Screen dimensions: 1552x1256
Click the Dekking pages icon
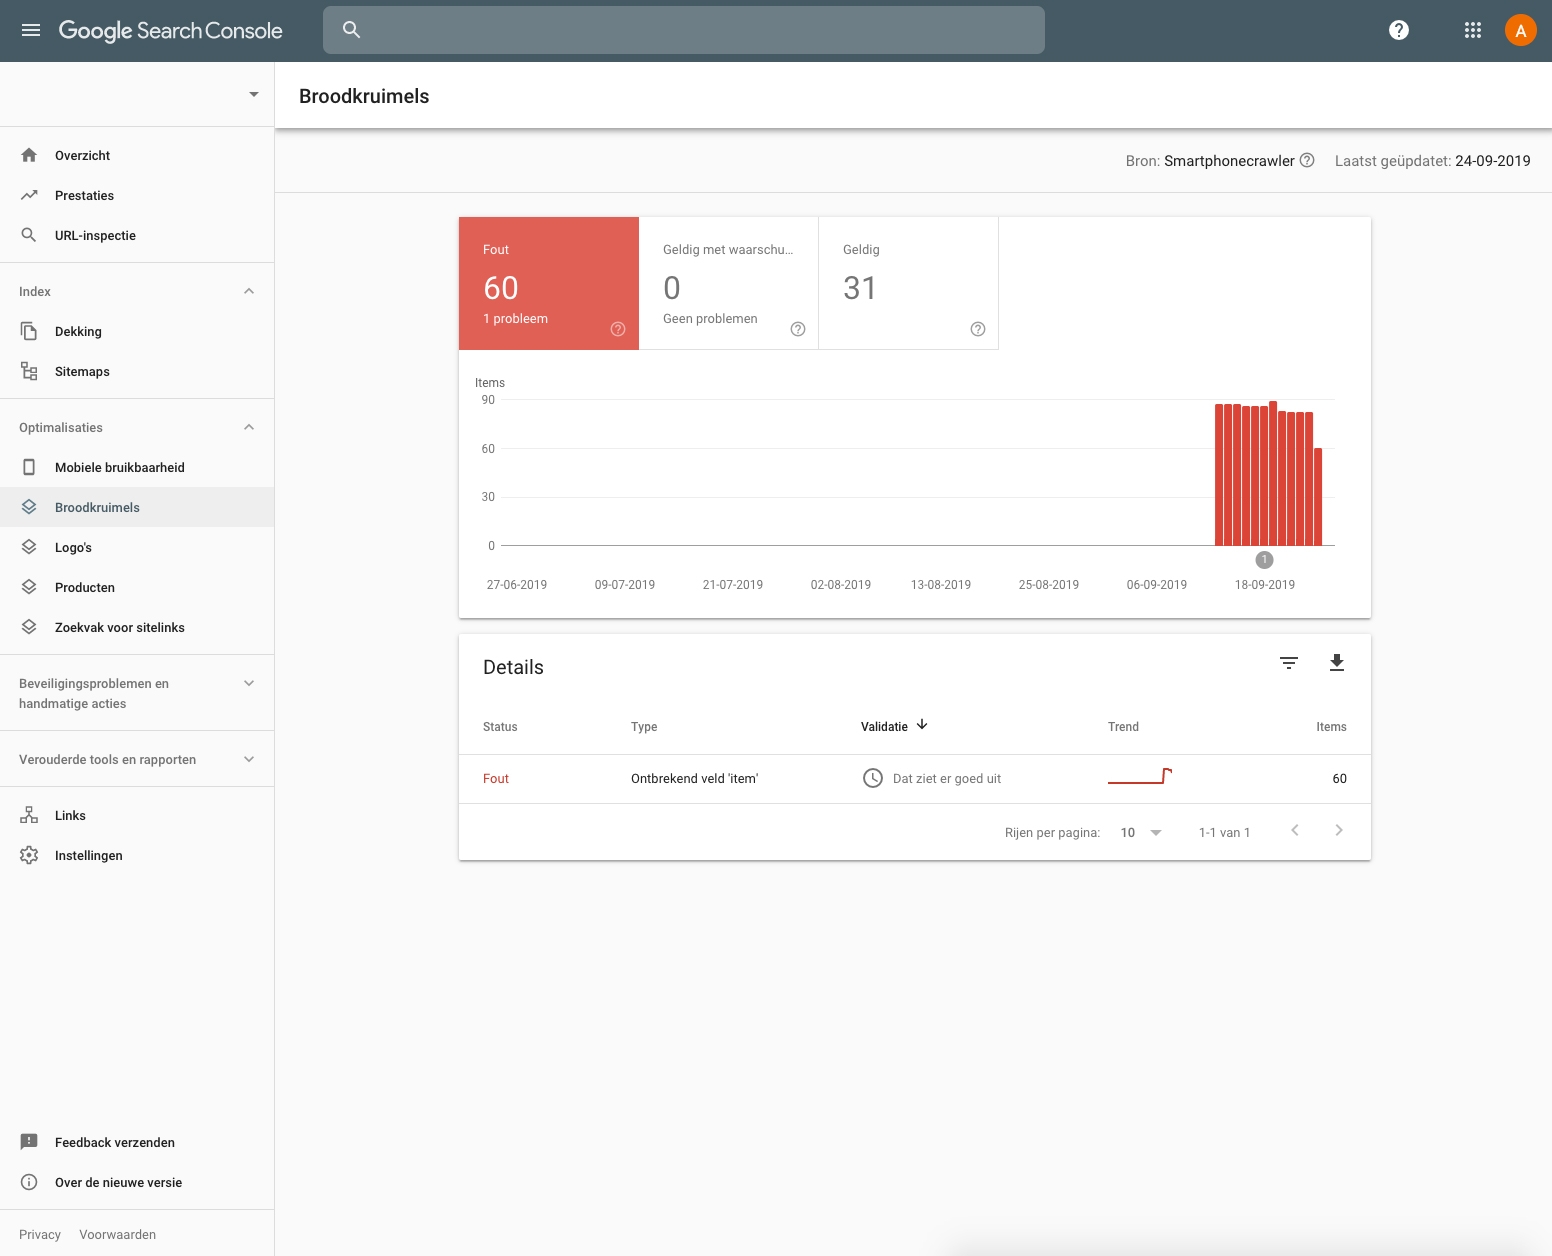[29, 331]
